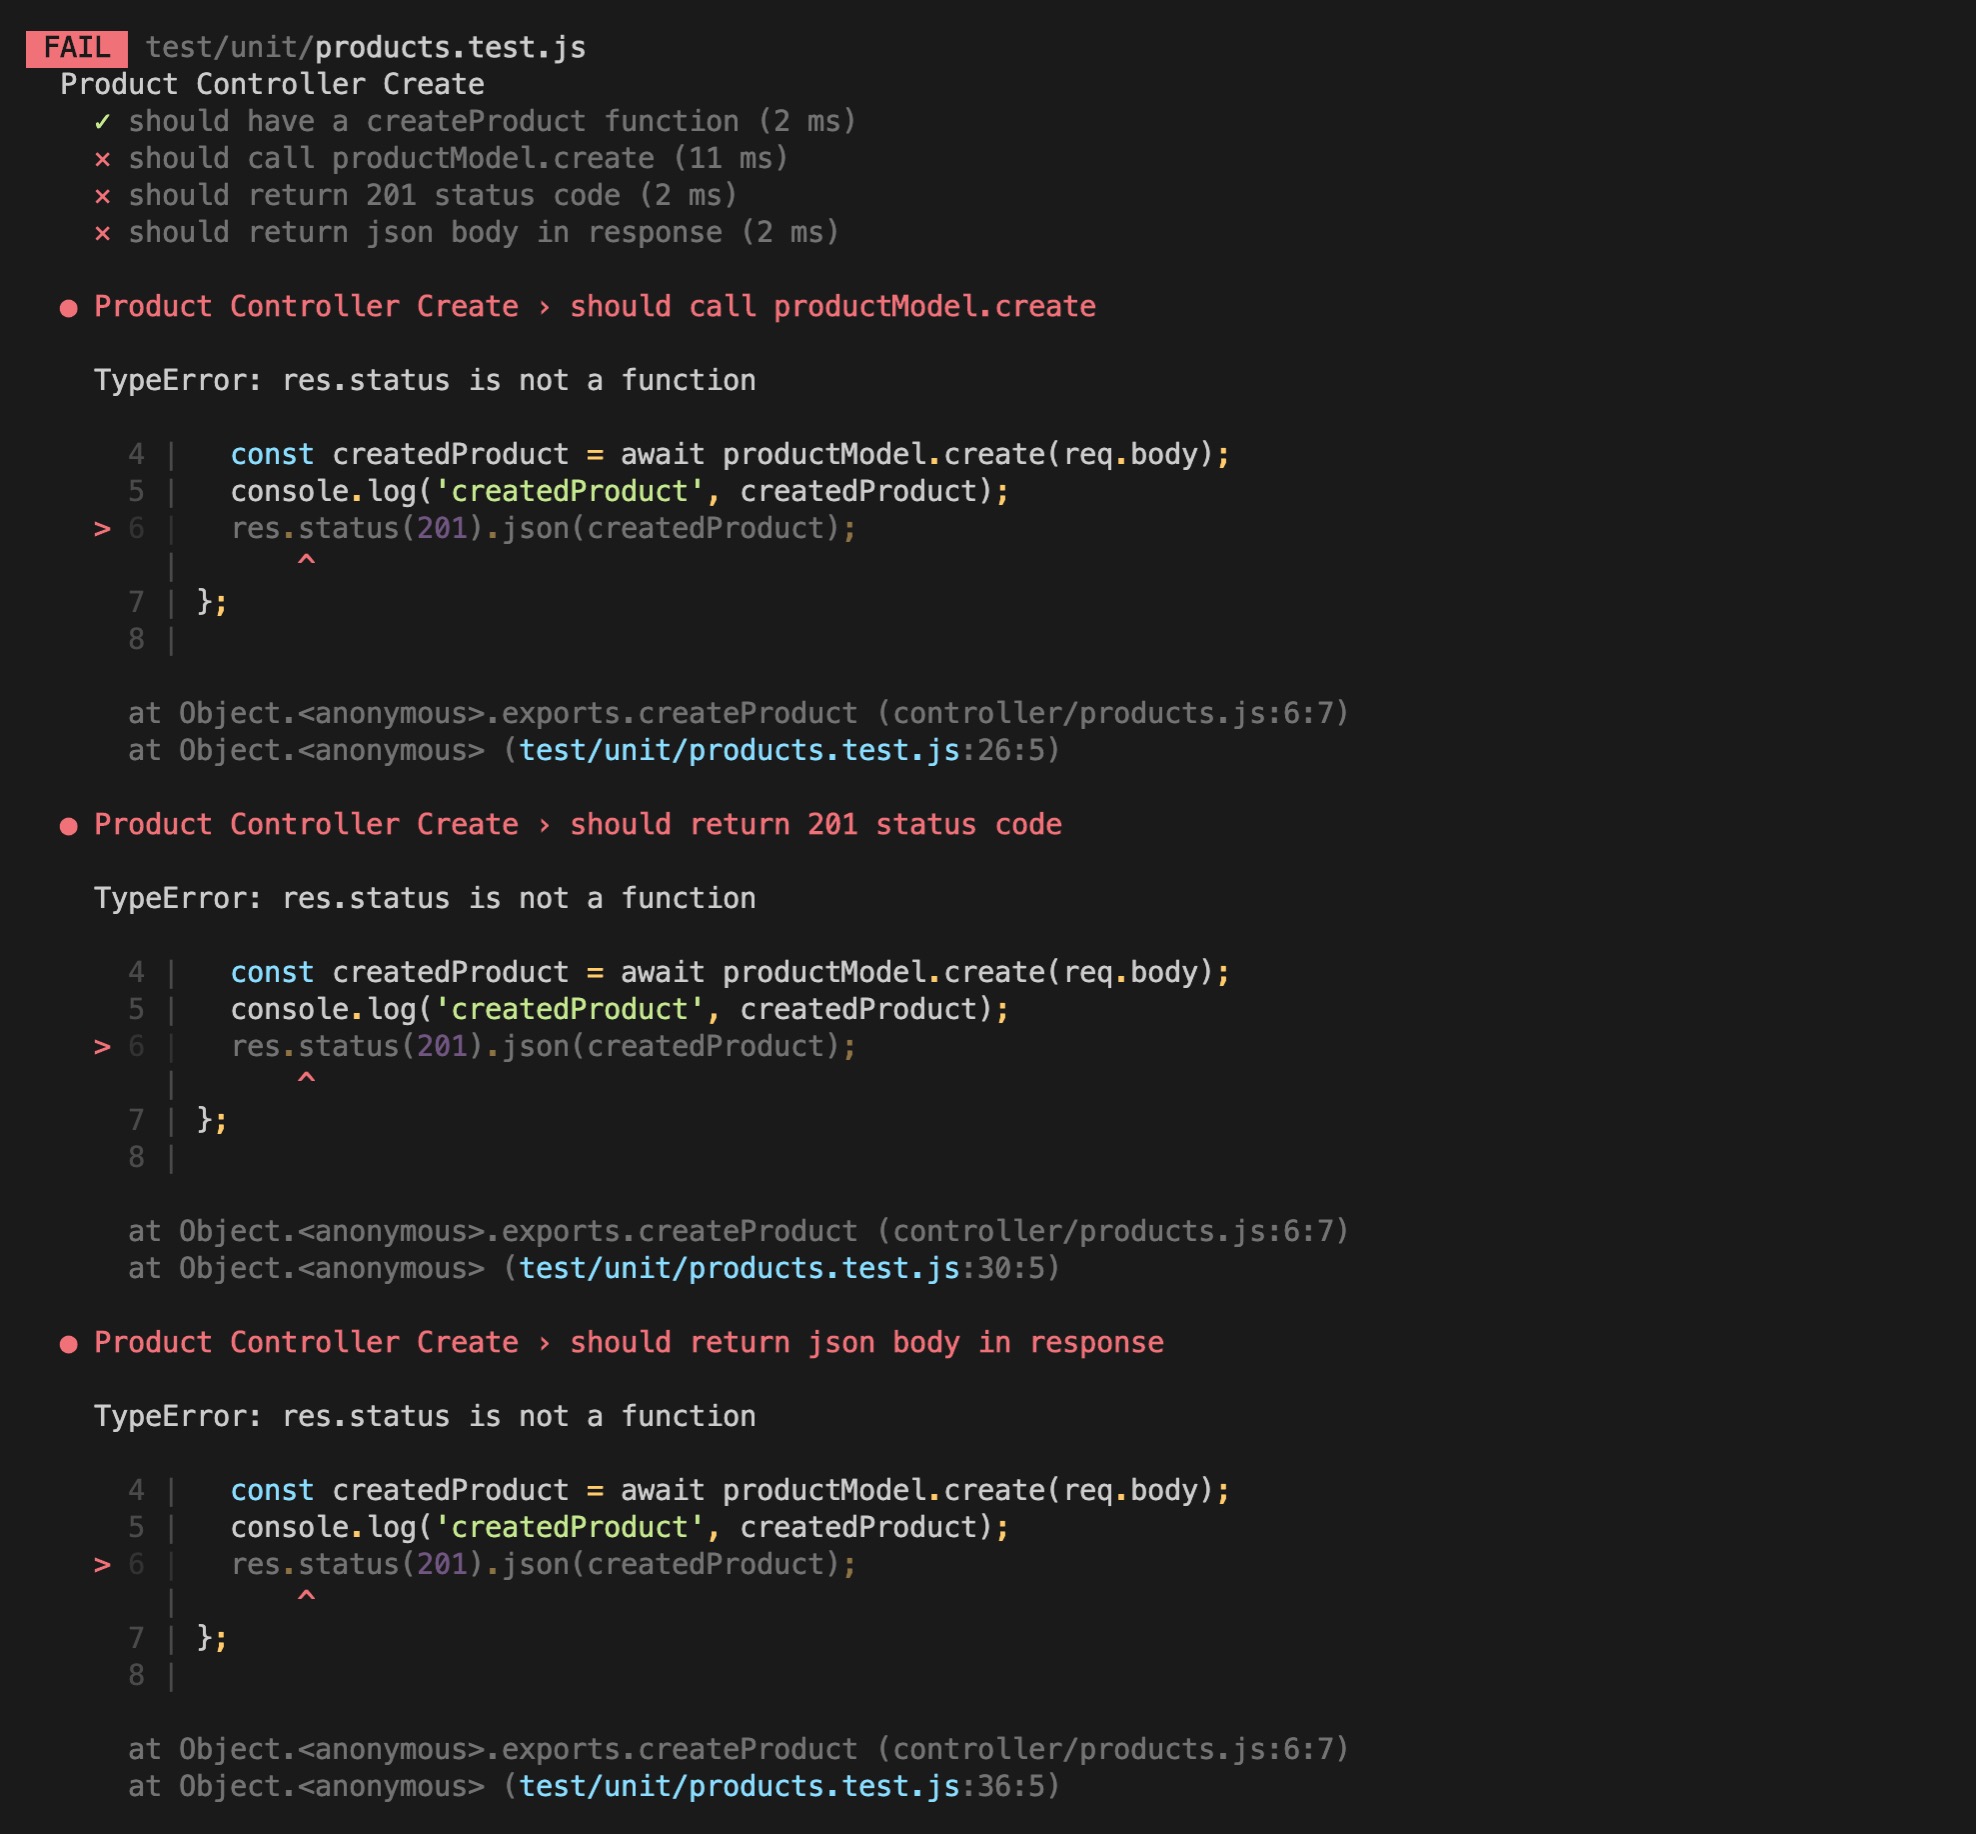Click the first red '>' error line pointer
Screen dimensions: 1976x1834
(x=102, y=528)
